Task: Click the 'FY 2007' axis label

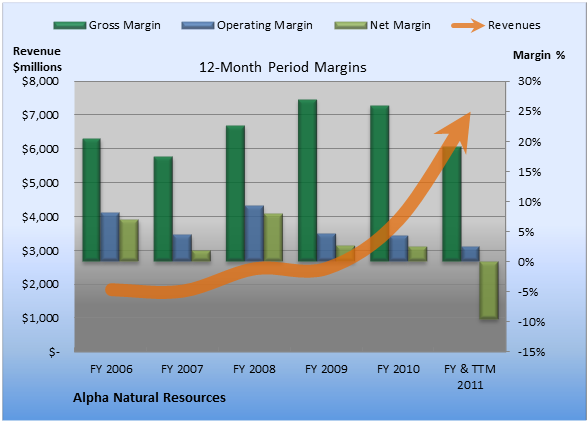Action: point(182,369)
